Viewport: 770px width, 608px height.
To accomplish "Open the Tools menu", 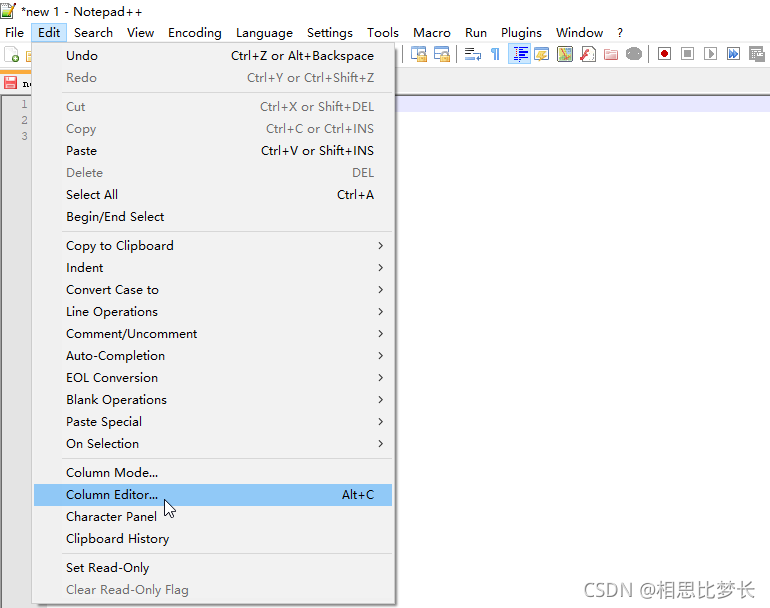I will point(383,33).
